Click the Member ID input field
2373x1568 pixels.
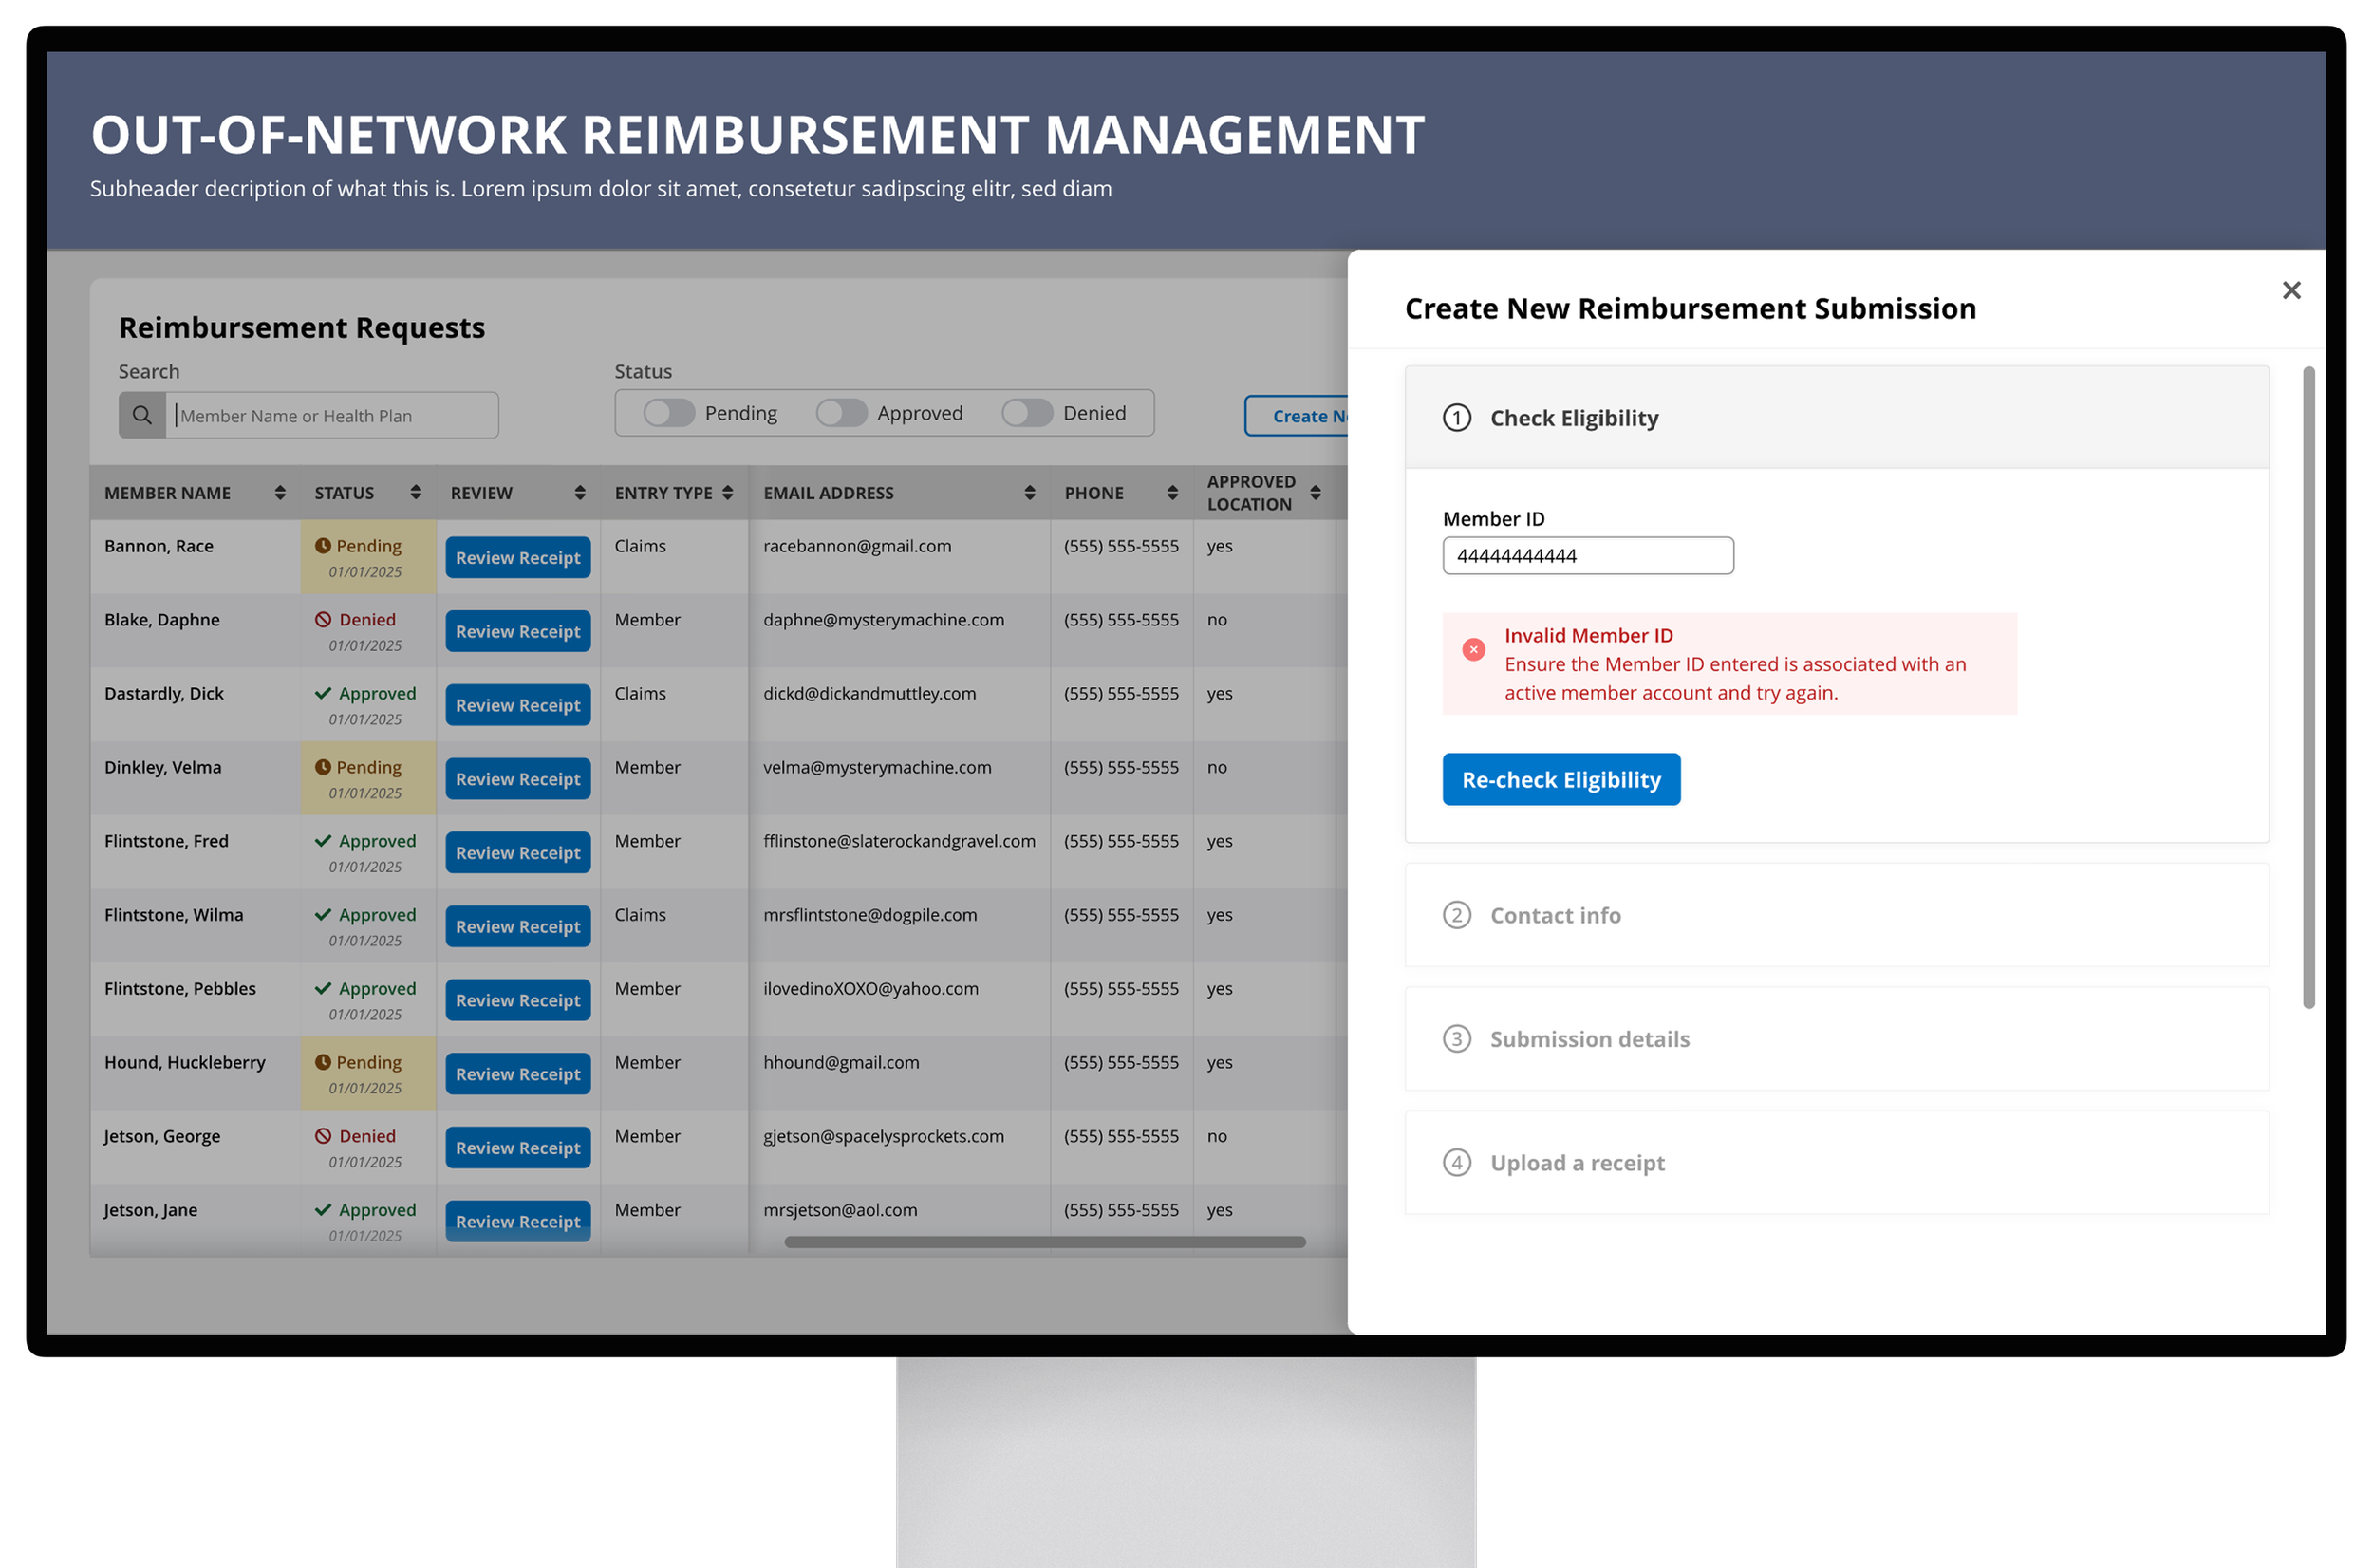pyautogui.click(x=1588, y=556)
